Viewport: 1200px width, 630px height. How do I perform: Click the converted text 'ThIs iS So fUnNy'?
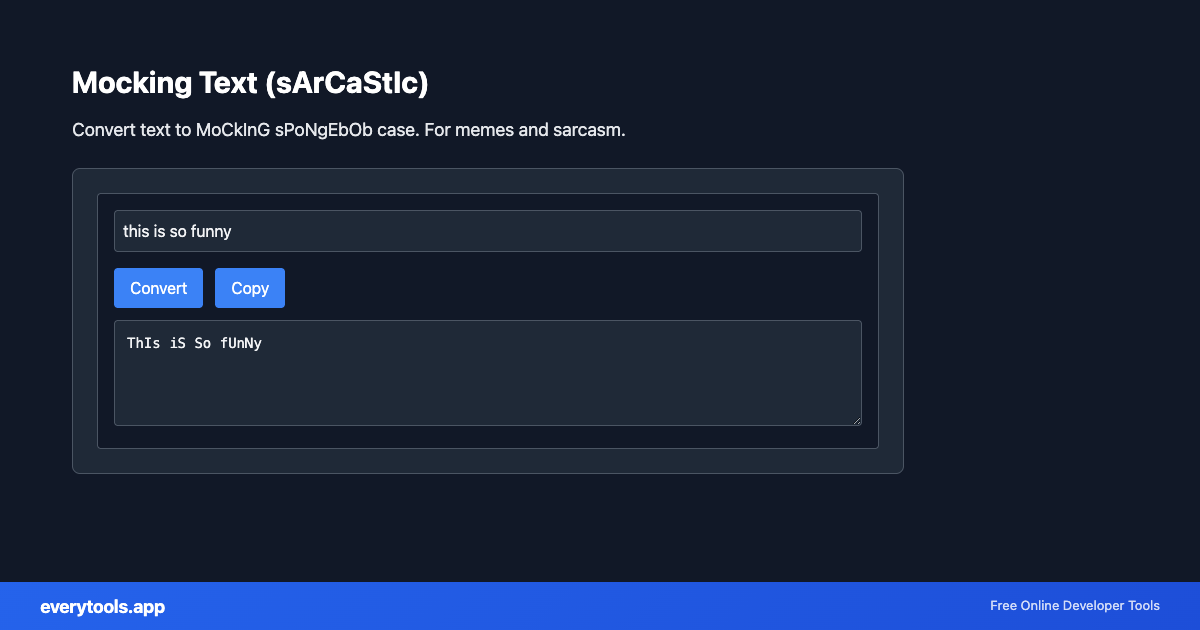point(194,343)
